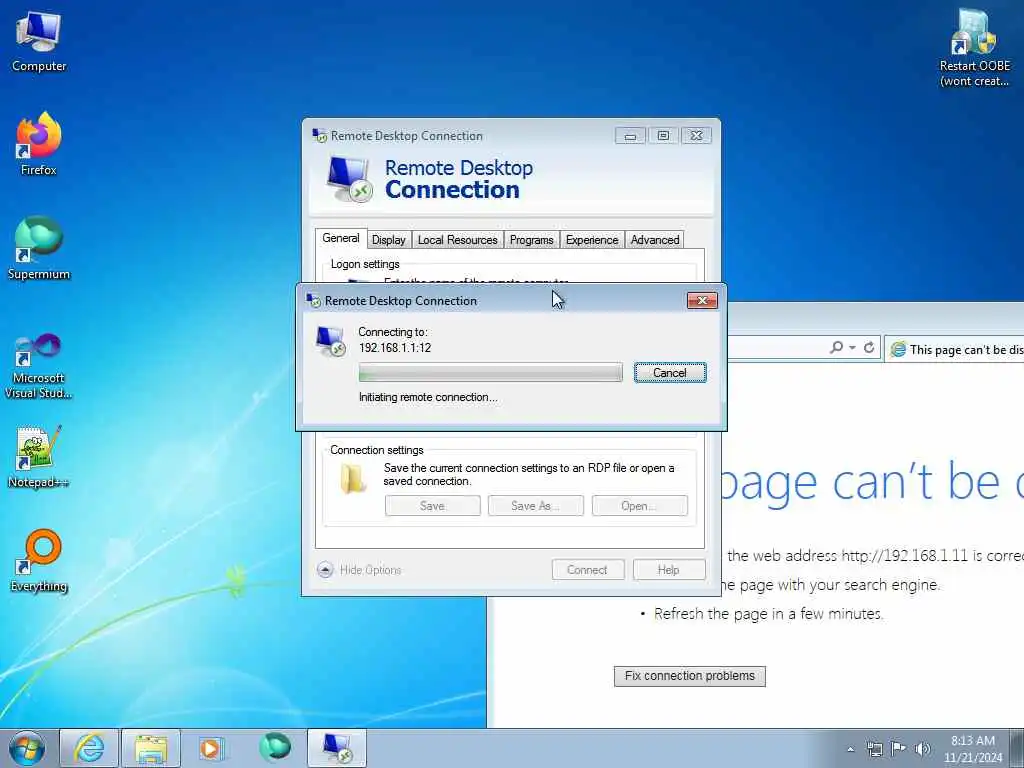Click the connection progress bar

(x=490, y=373)
